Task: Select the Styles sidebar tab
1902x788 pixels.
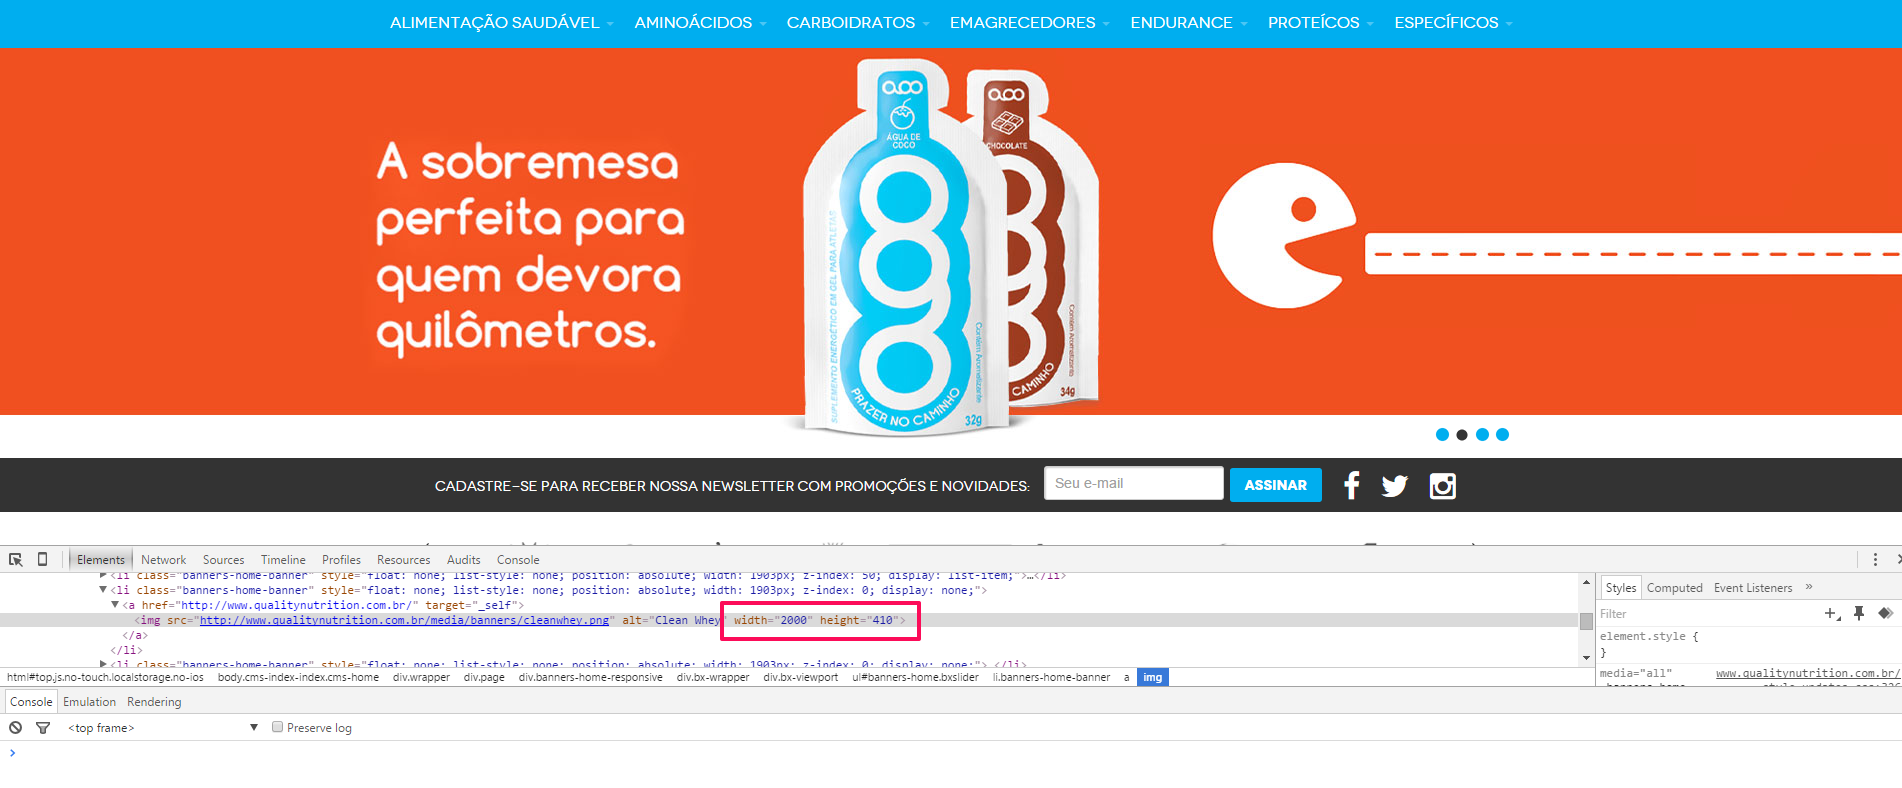Action: [1621, 587]
